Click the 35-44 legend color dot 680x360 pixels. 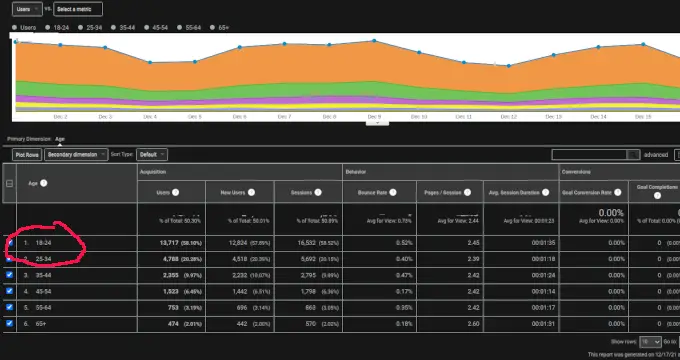113,27
